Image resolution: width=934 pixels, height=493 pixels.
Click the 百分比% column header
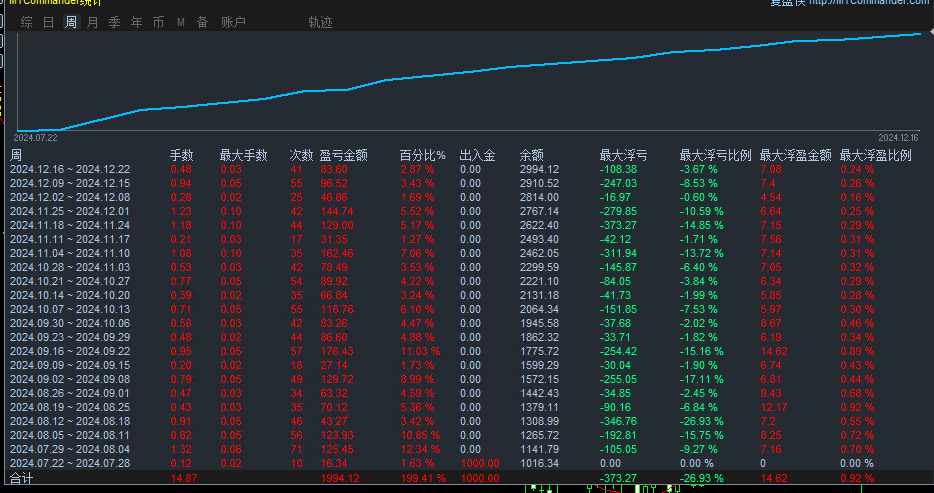tap(422, 155)
